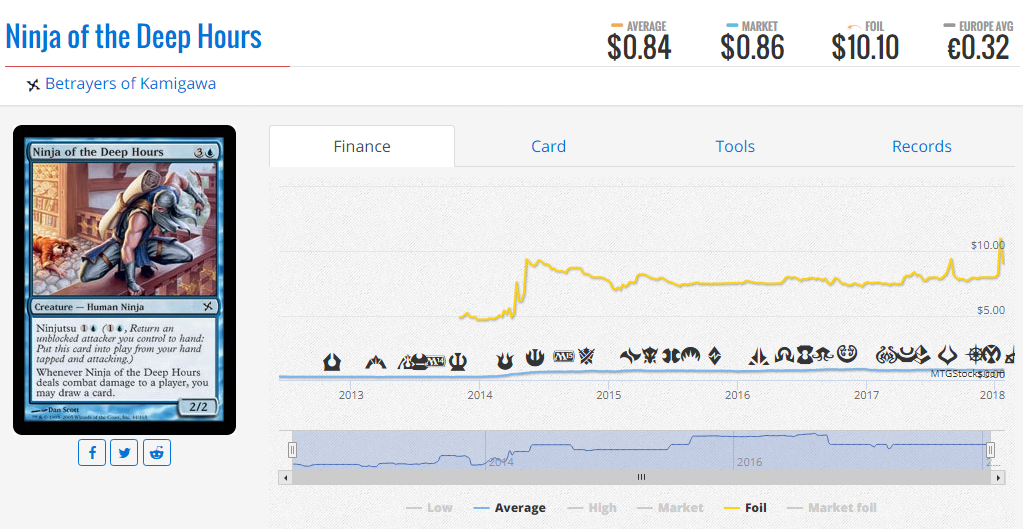Share card on Twitter

pos(124,453)
